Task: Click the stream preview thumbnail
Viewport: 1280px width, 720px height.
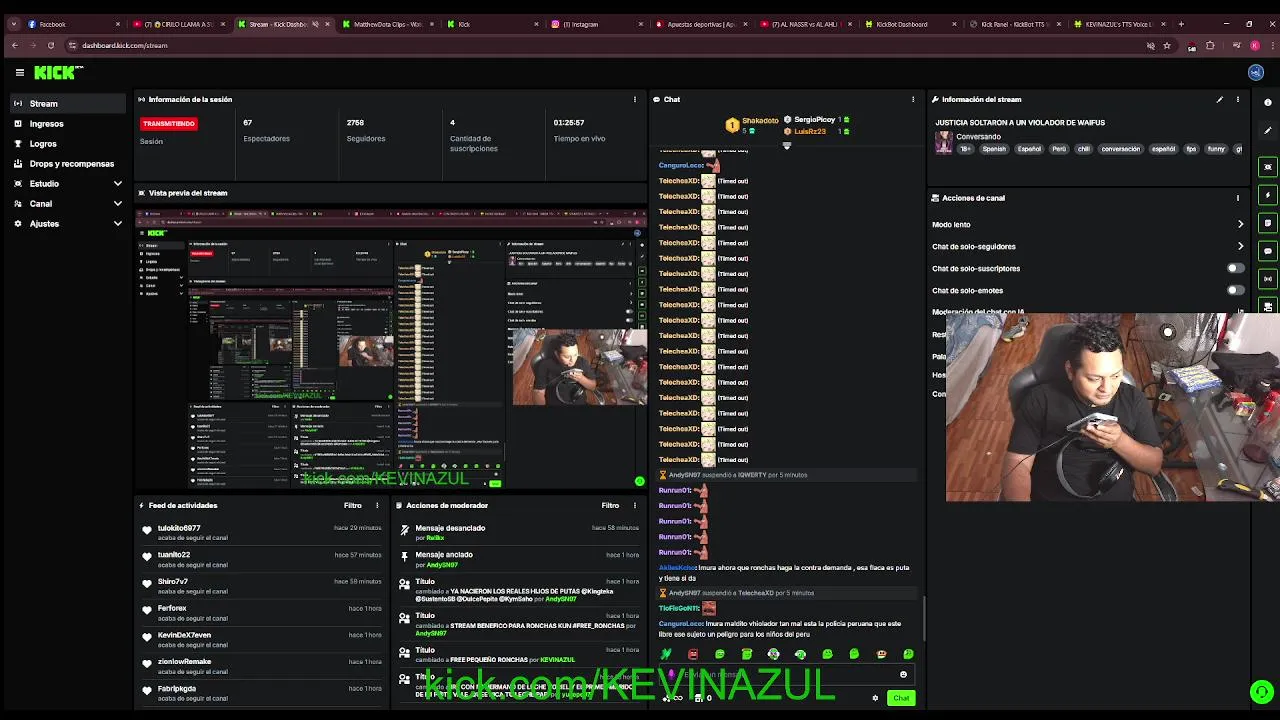Action: pos(391,348)
